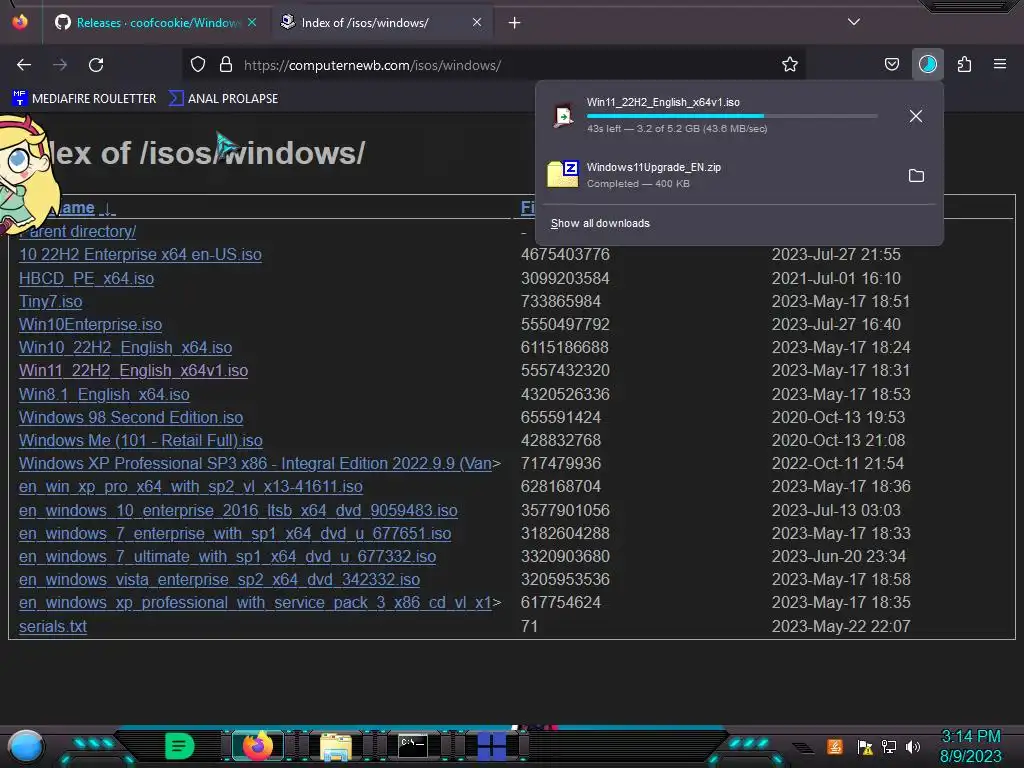Download HBCD_PE_x64.iso
Screen dimensions: 1024x768
(x=86, y=278)
